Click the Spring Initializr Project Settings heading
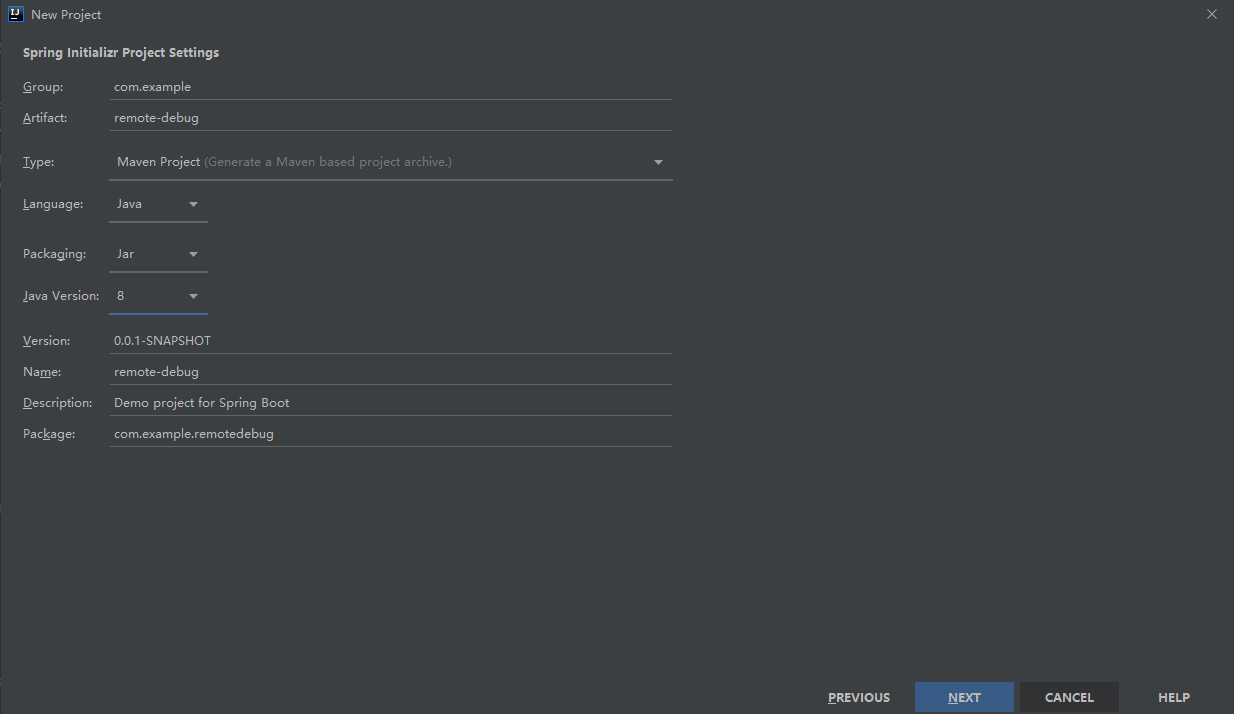Viewport: 1234px width, 714px height. click(x=121, y=53)
